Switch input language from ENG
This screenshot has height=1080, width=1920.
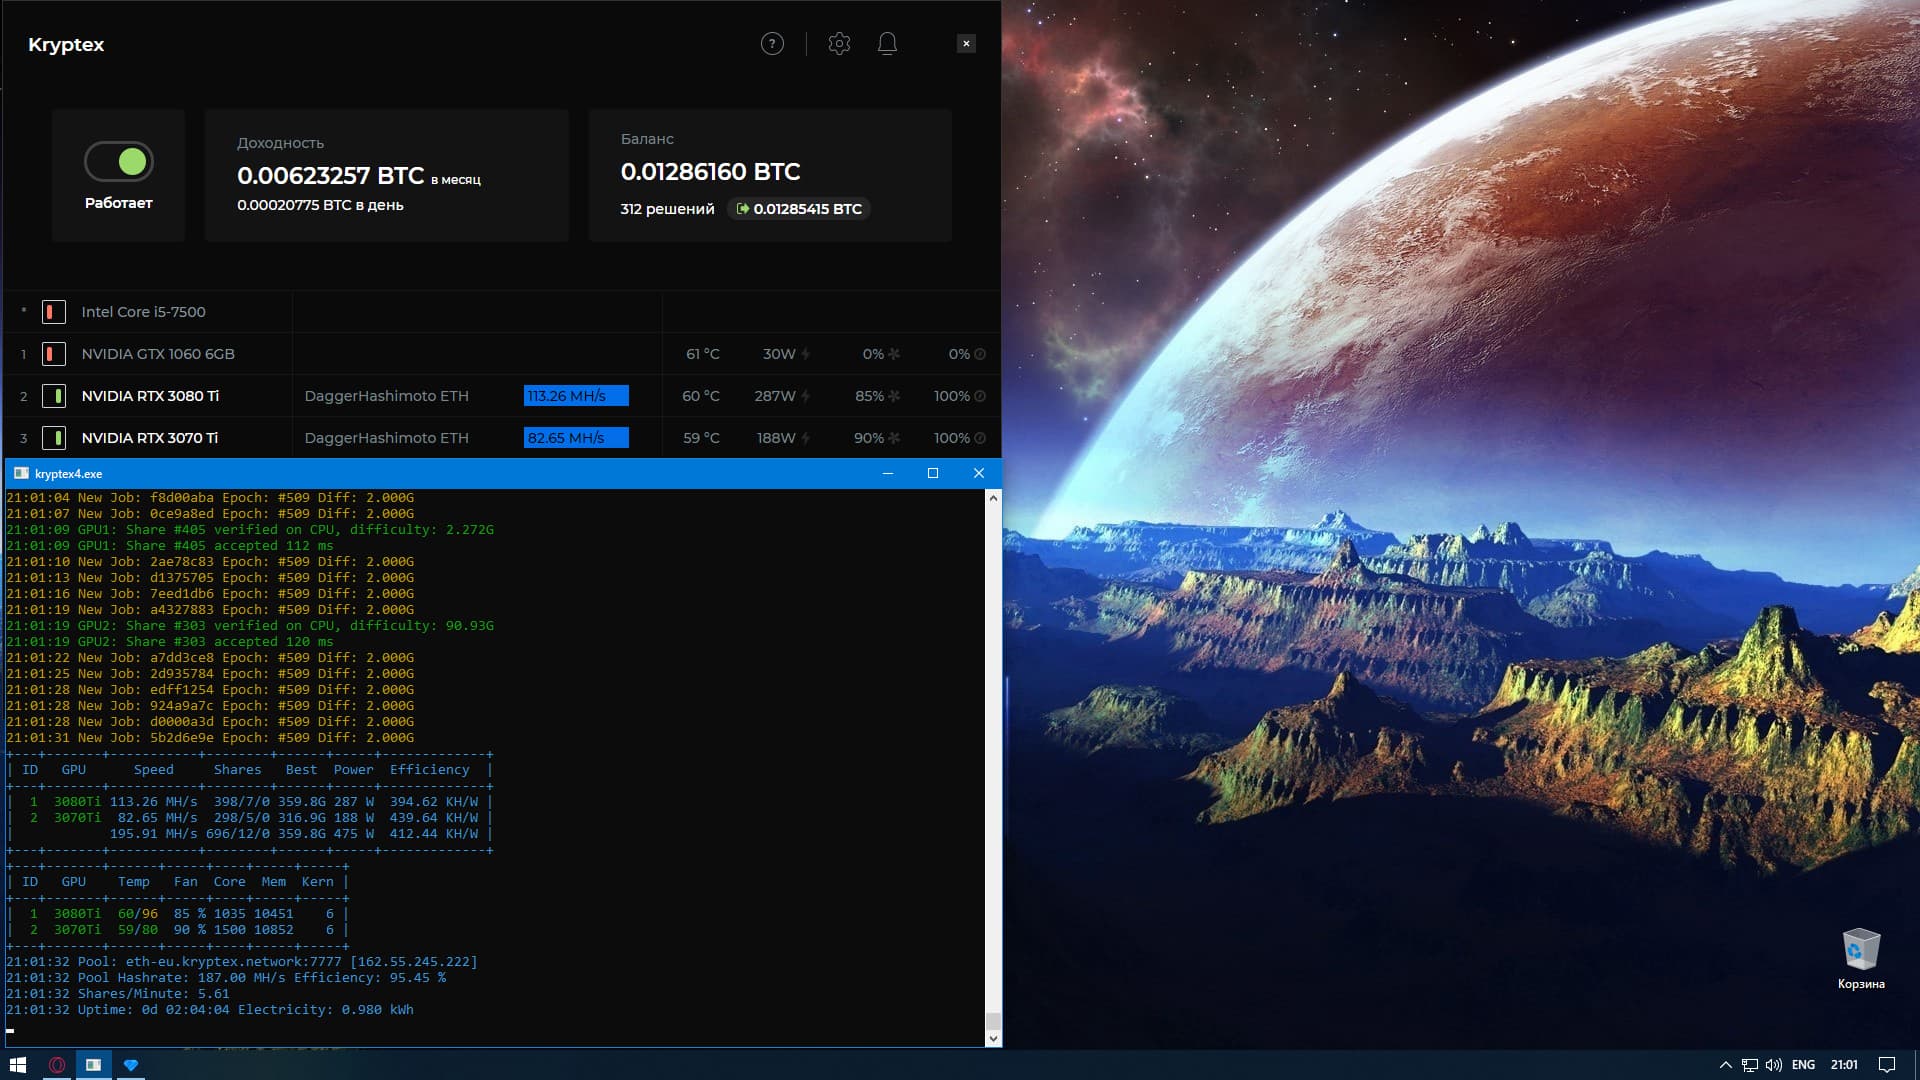click(x=1803, y=1065)
